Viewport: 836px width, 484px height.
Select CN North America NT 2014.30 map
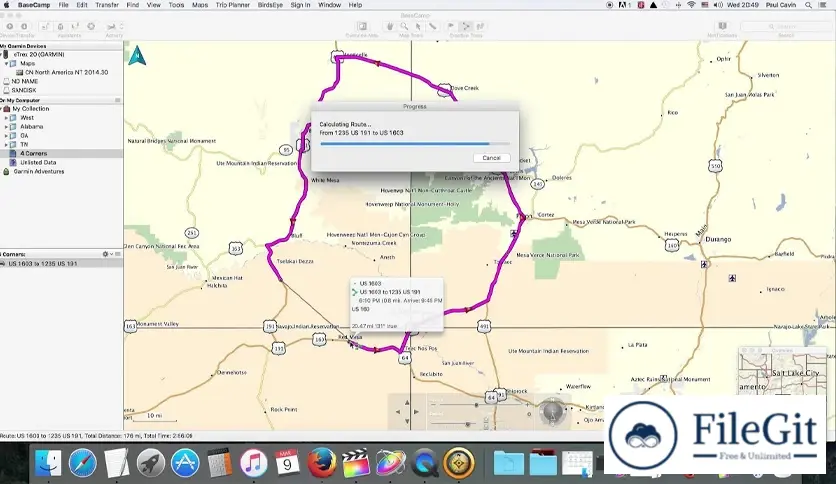point(66,72)
